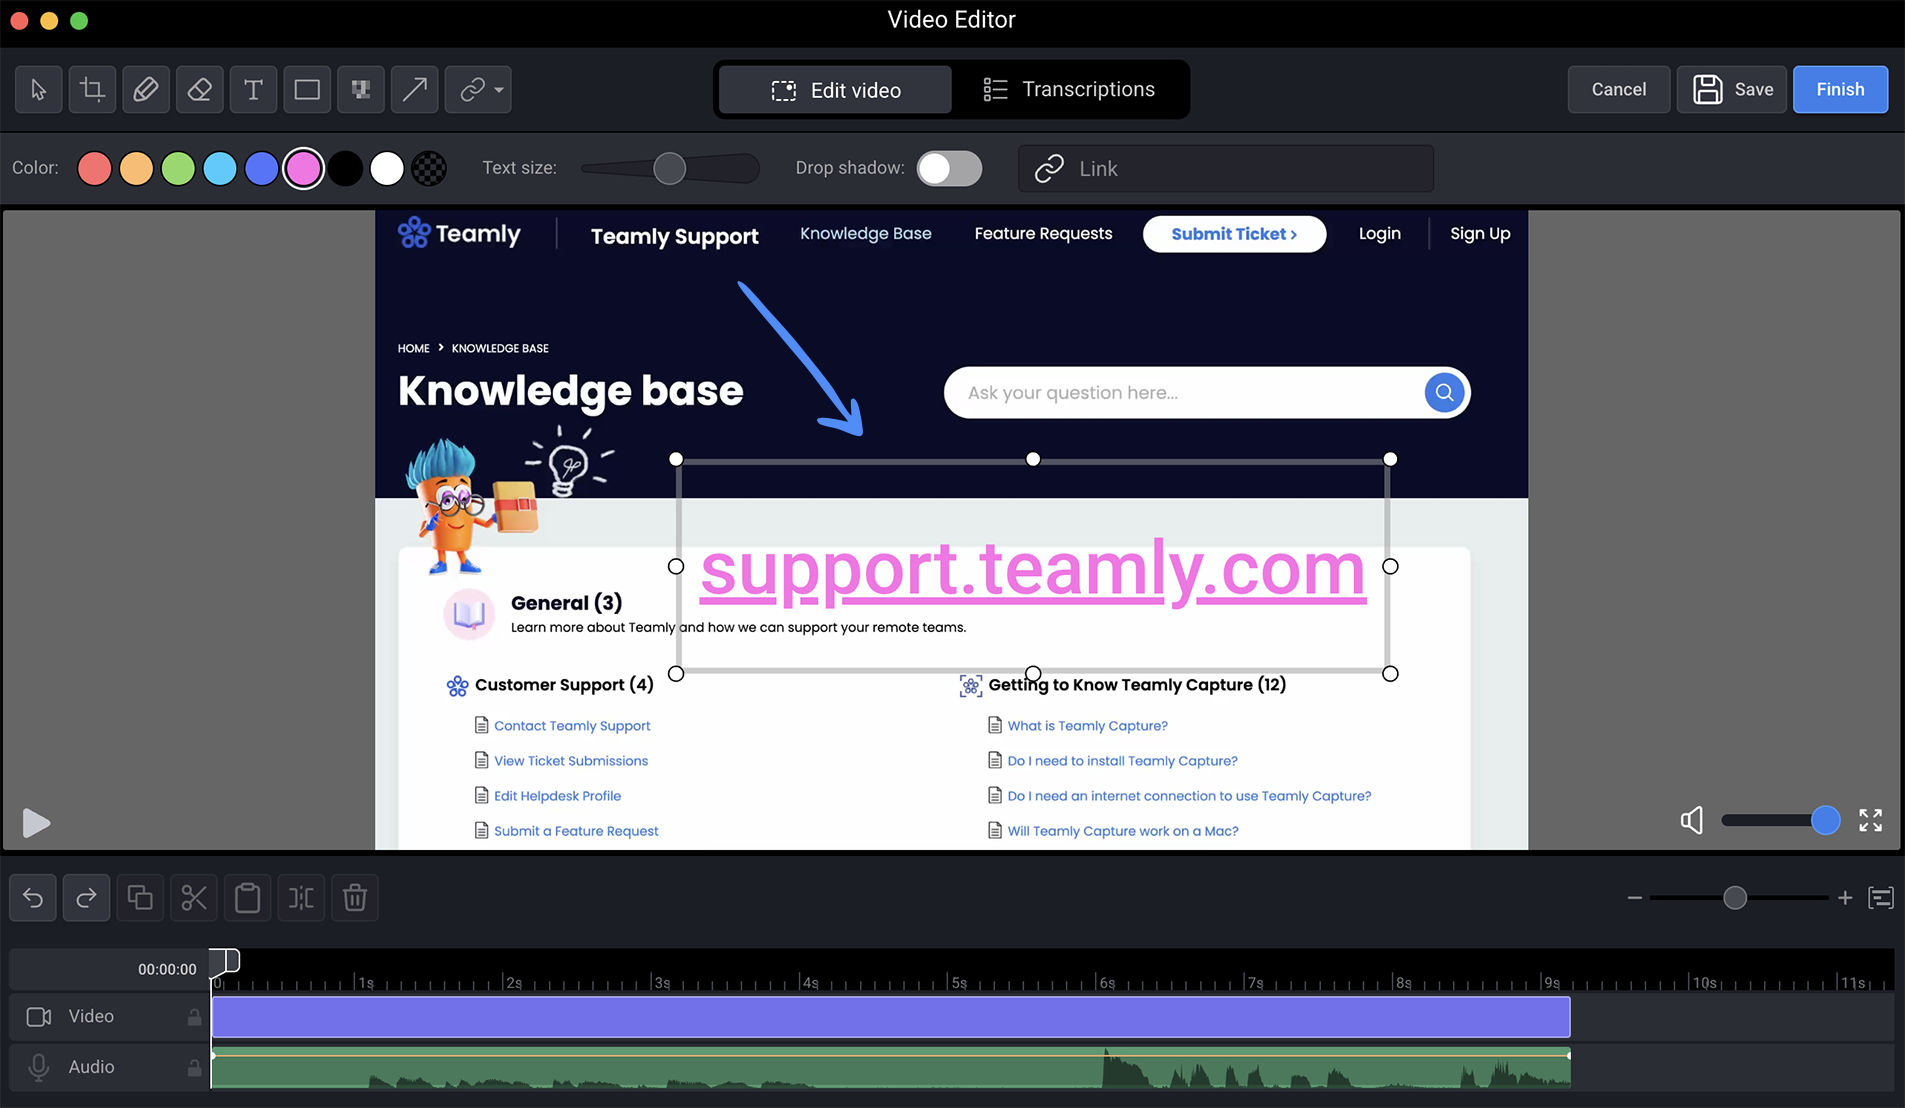Click the top-middle text box handle
The height and width of the screenshot is (1108, 1905).
[x=1033, y=459]
